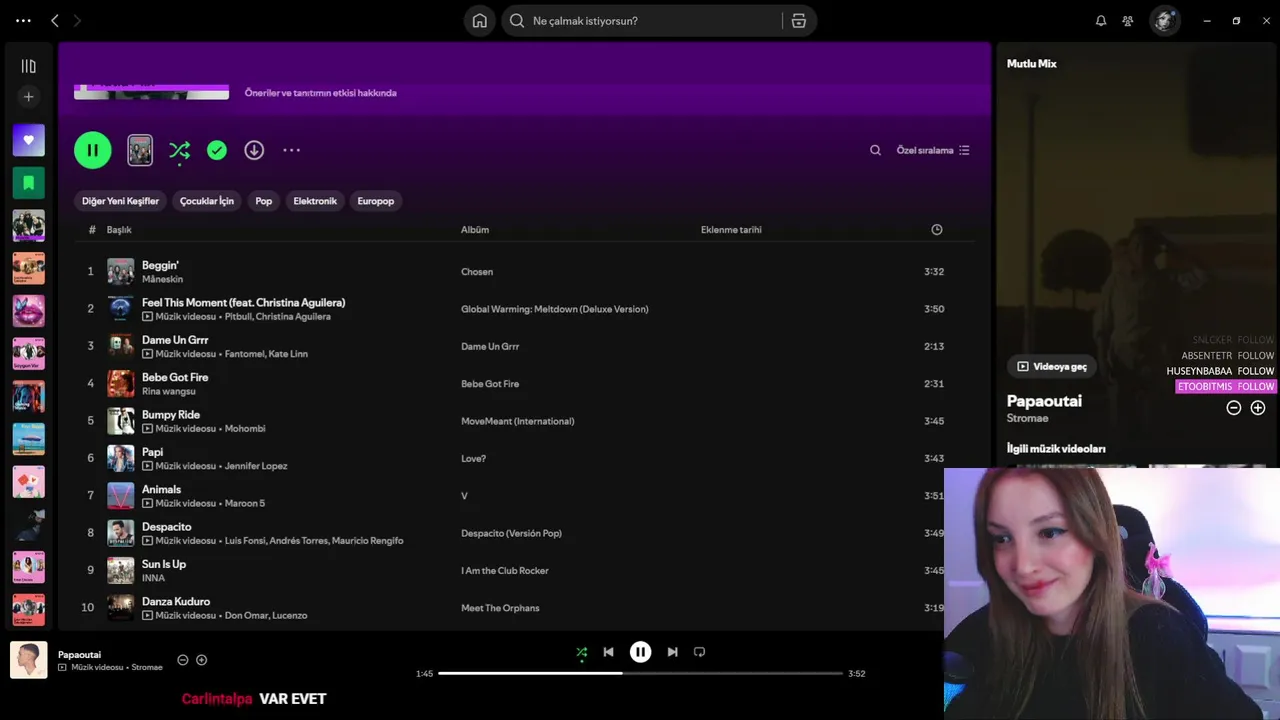Viewport: 1280px width, 720px height.
Task: Open Papaoutai title in right panel
Action: click(x=1044, y=401)
